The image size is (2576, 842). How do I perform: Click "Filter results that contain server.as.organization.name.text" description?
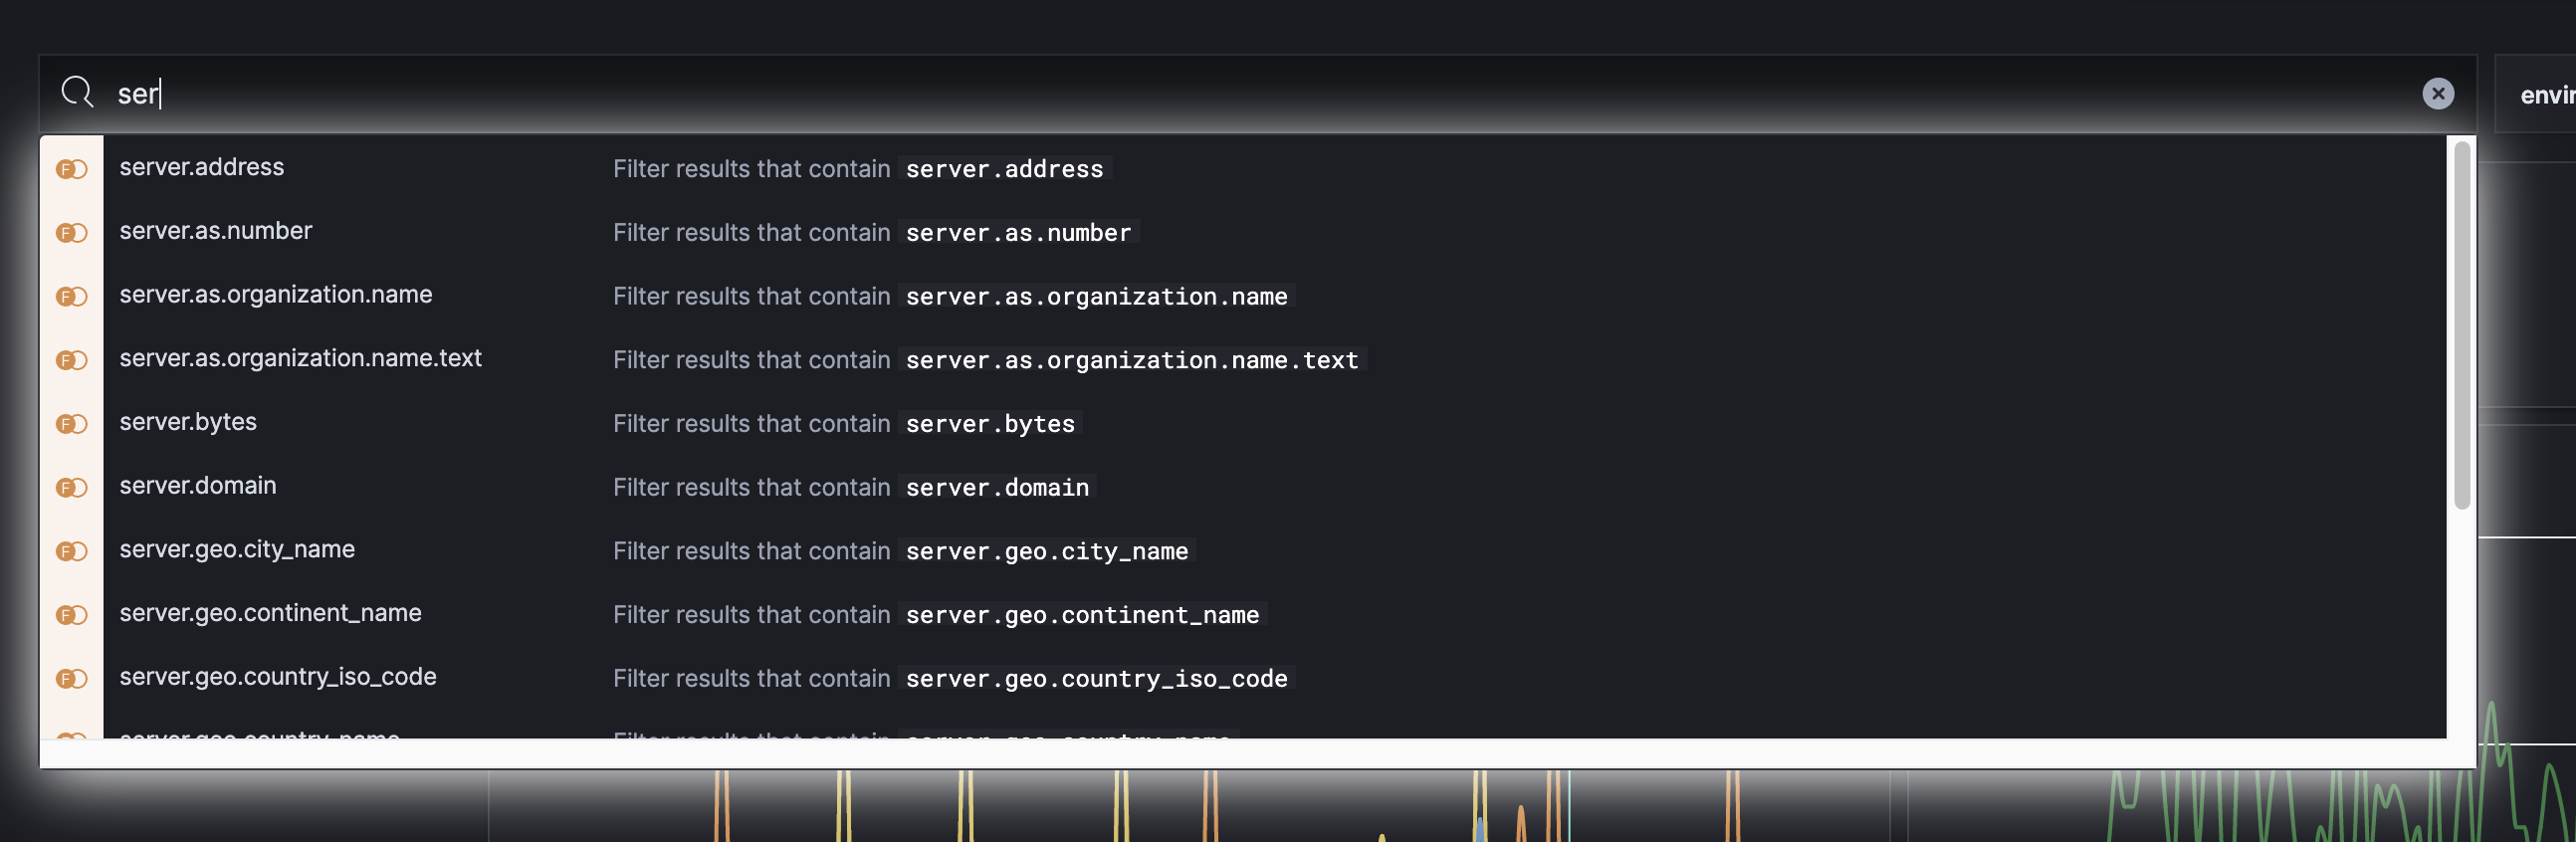point(989,360)
